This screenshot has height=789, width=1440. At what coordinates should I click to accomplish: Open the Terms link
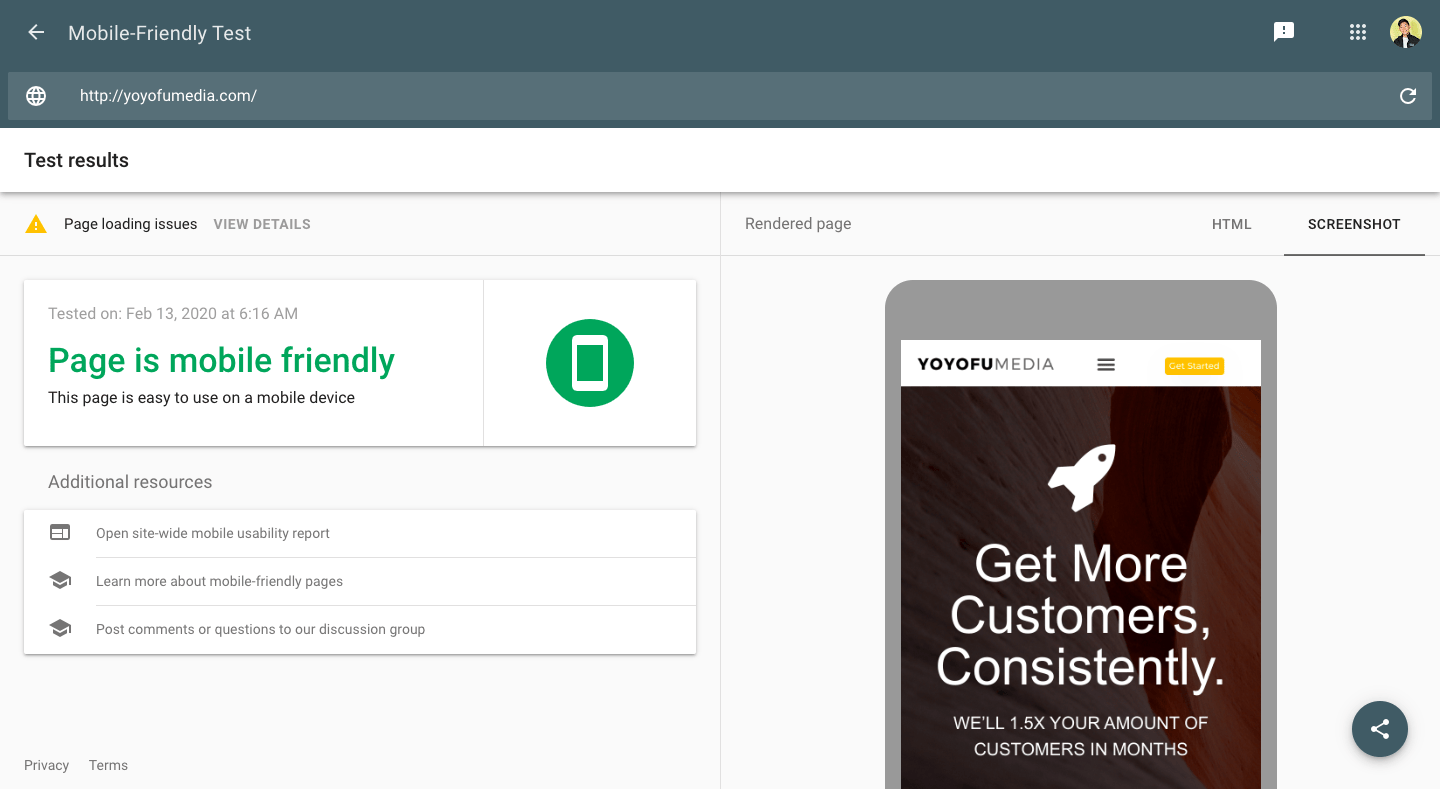(x=108, y=765)
